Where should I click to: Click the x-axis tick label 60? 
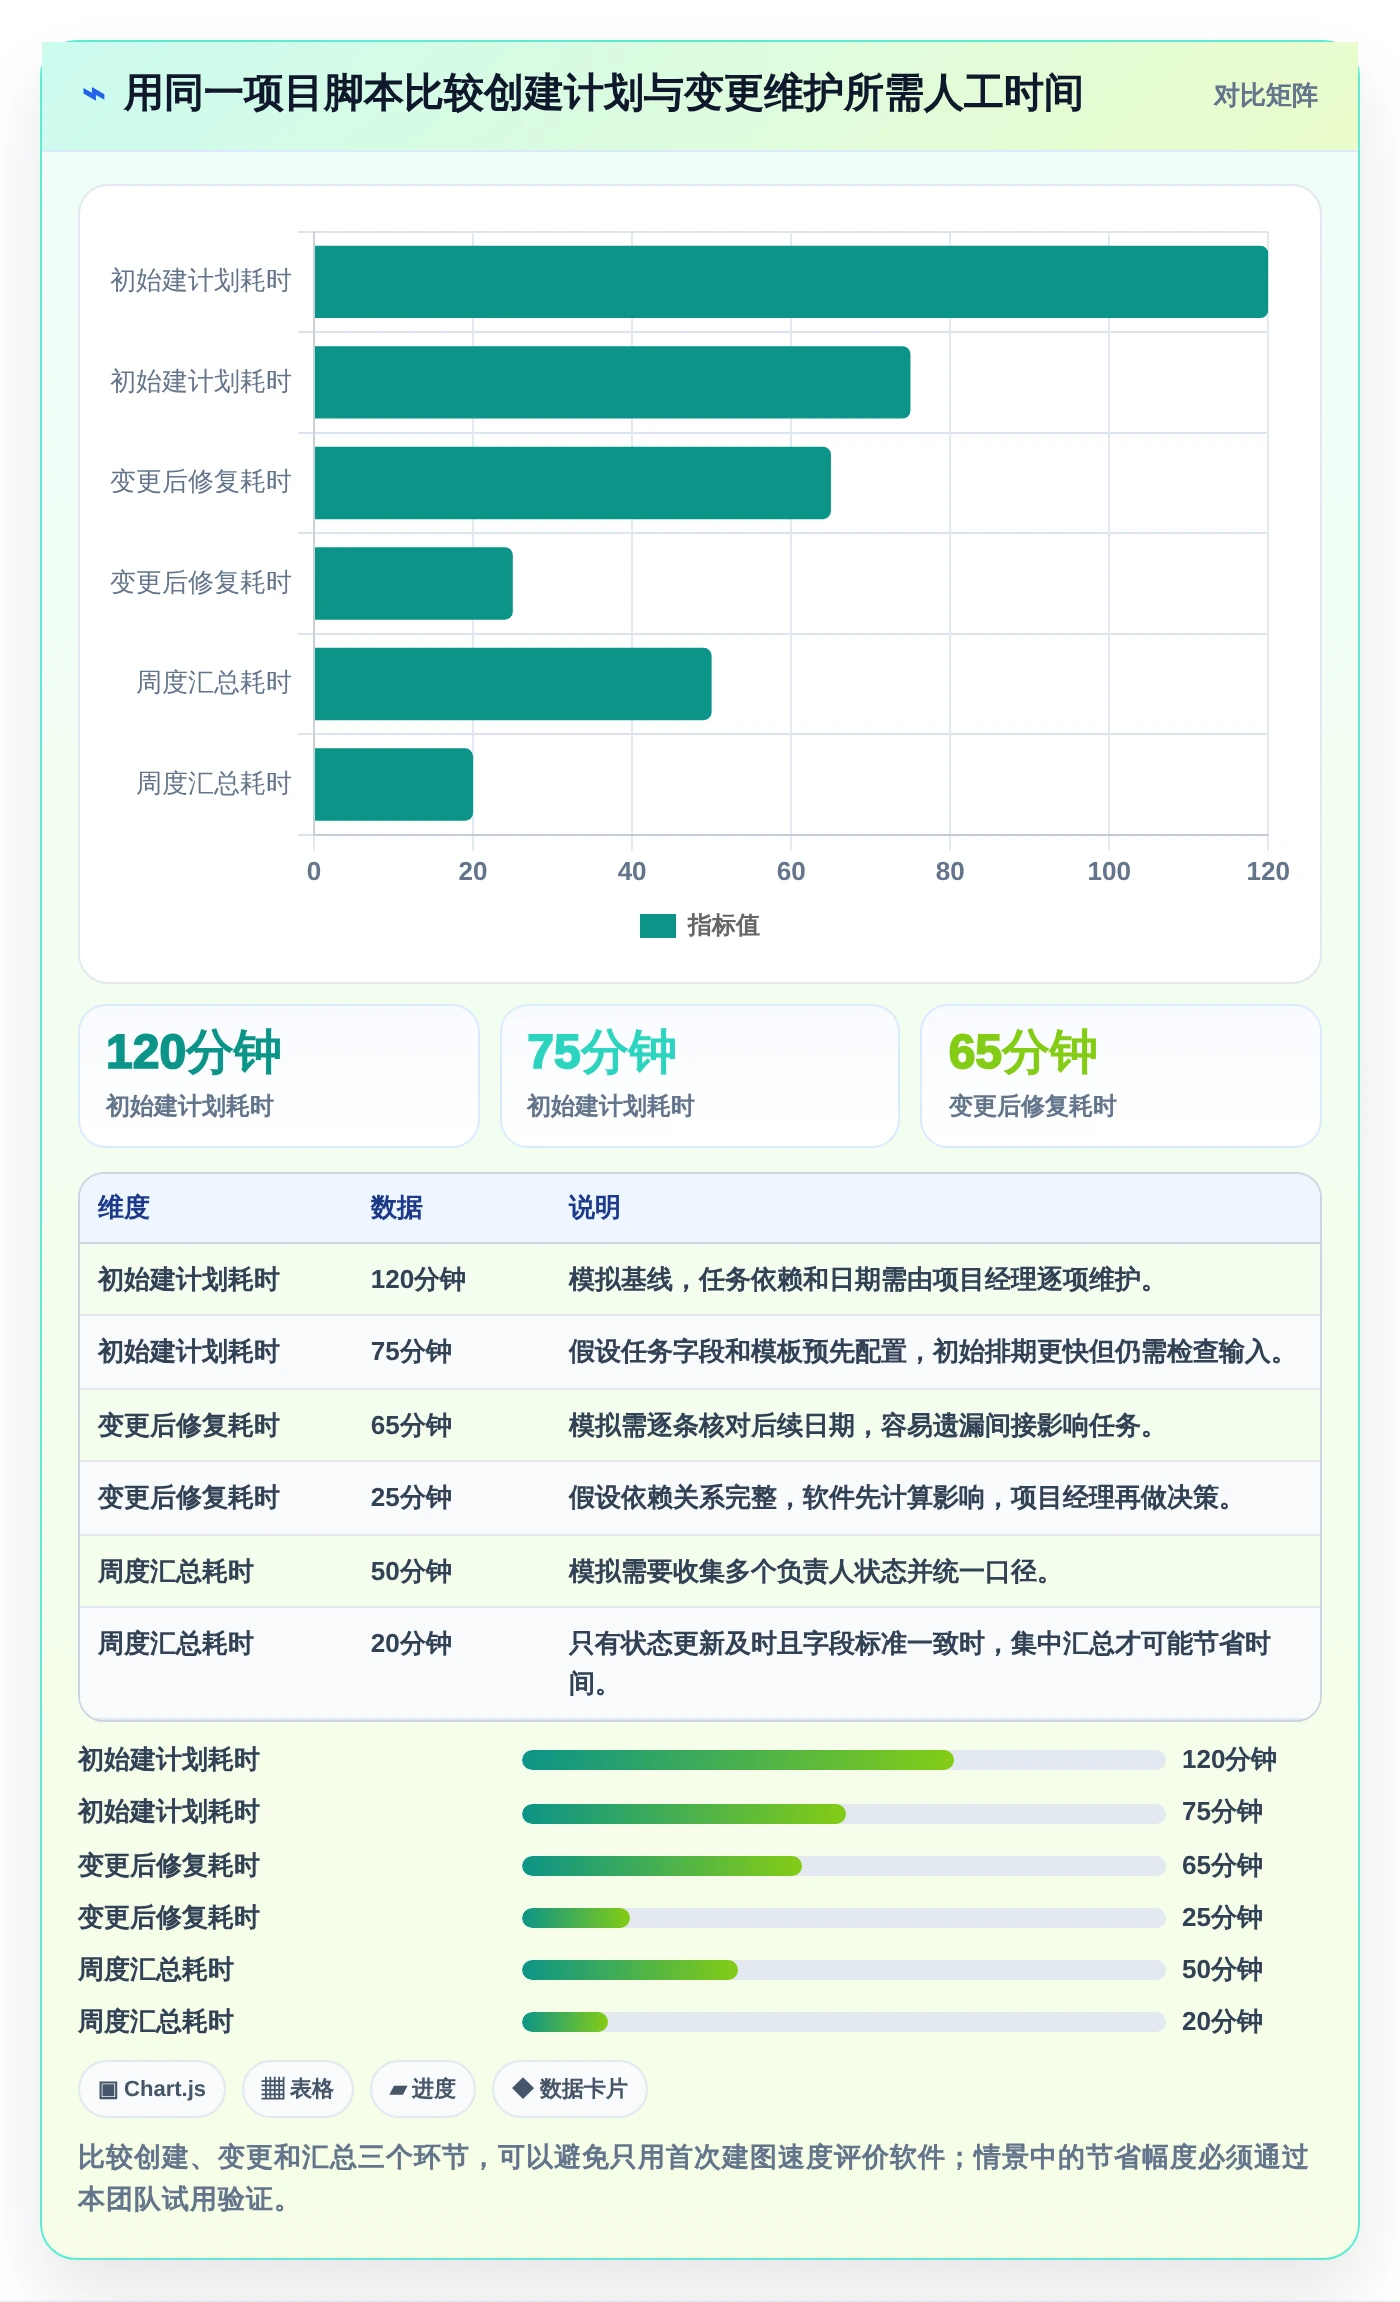click(x=791, y=871)
